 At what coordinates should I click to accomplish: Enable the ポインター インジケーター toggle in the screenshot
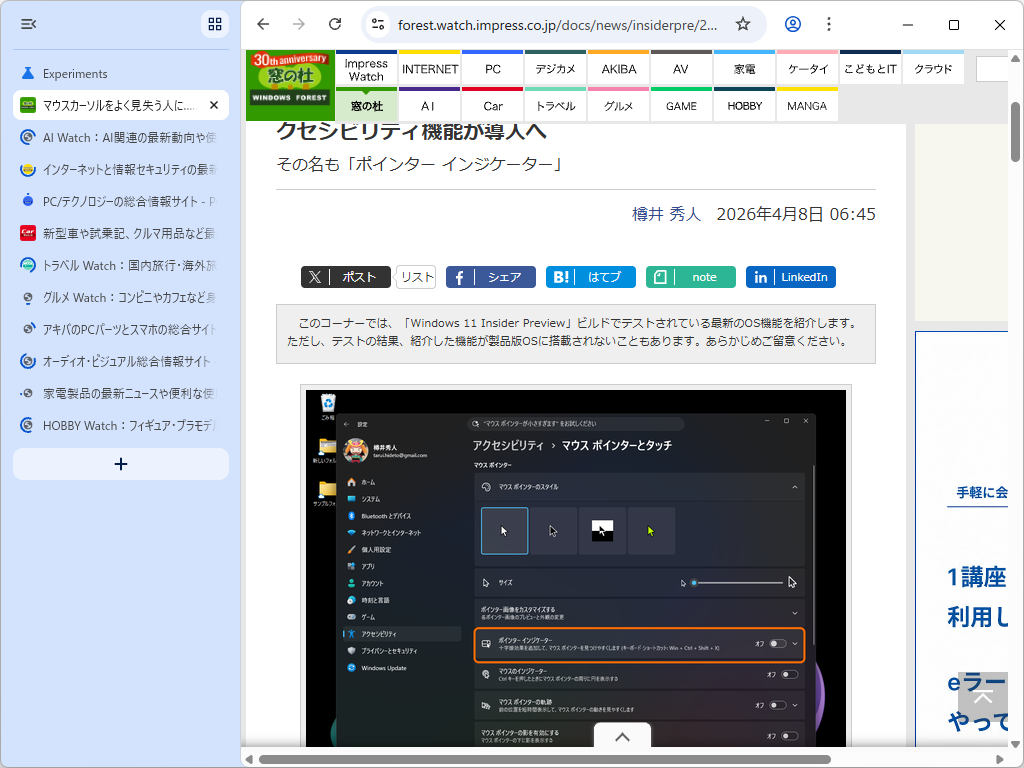click(x=777, y=645)
